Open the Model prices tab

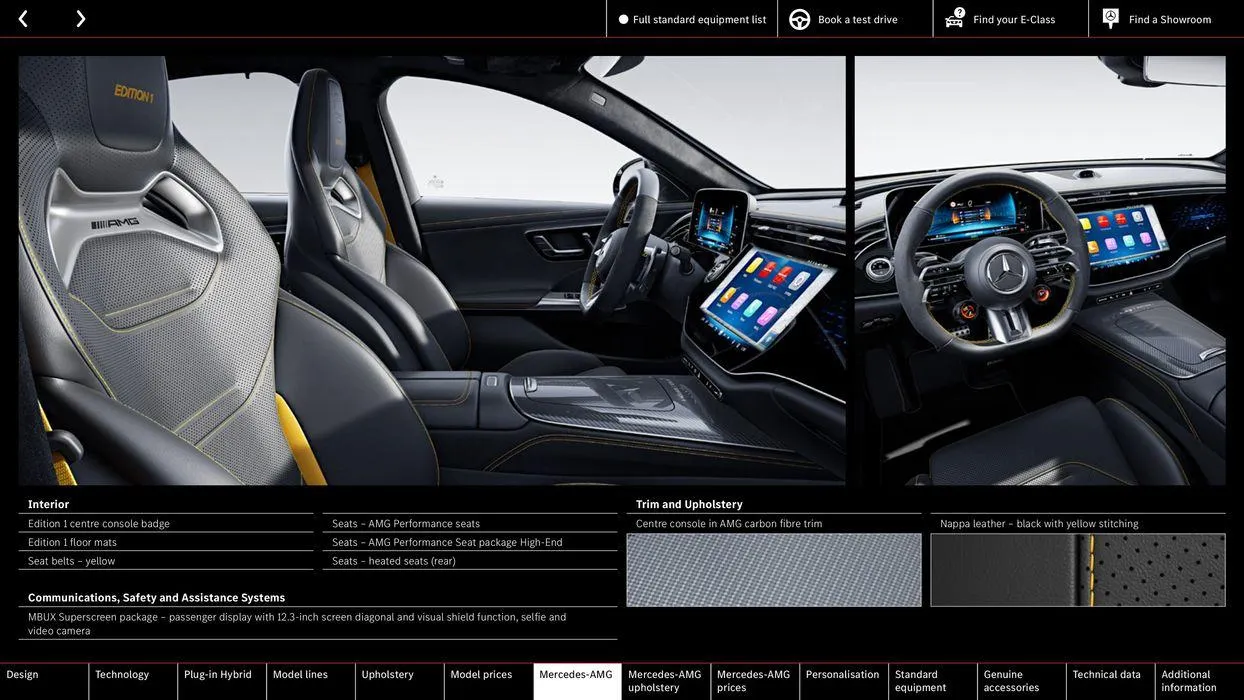tap(483, 673)
